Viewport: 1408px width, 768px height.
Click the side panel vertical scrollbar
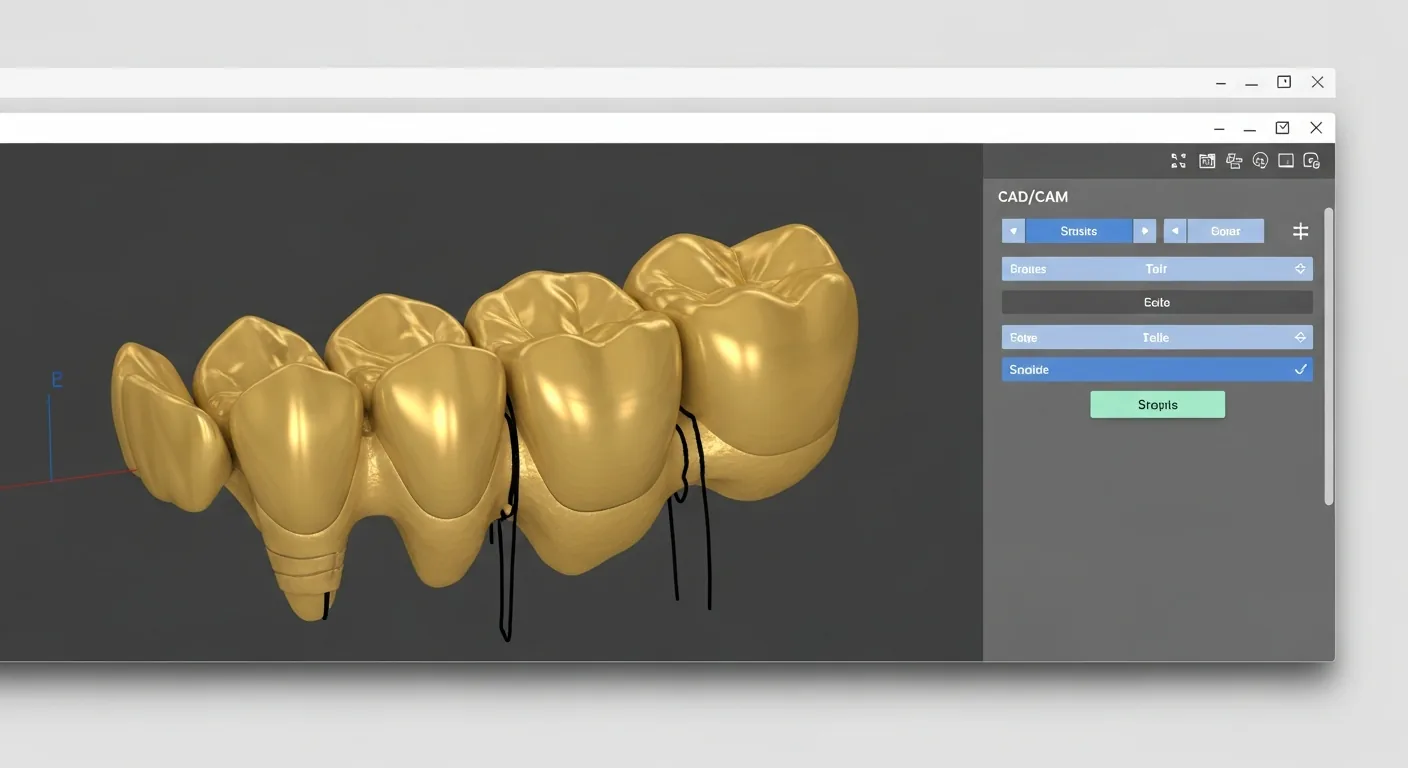coord(1328,356)
